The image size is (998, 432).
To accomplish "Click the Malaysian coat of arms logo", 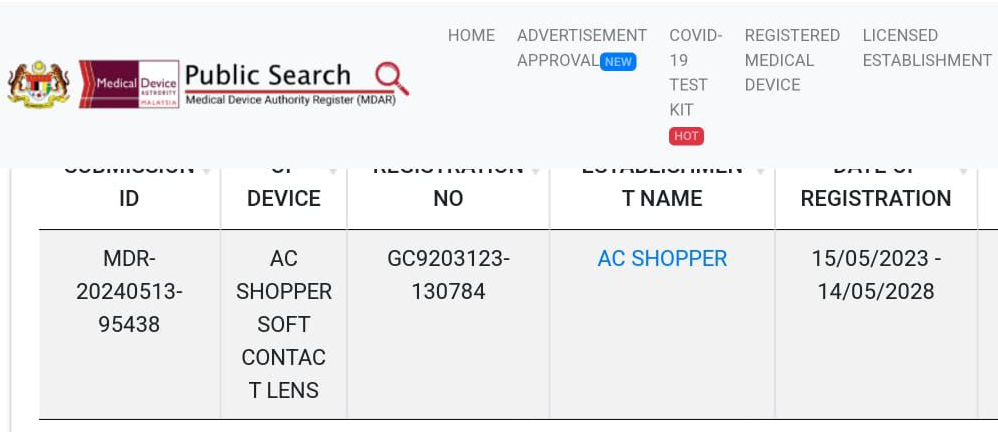I will pos(38,84).
